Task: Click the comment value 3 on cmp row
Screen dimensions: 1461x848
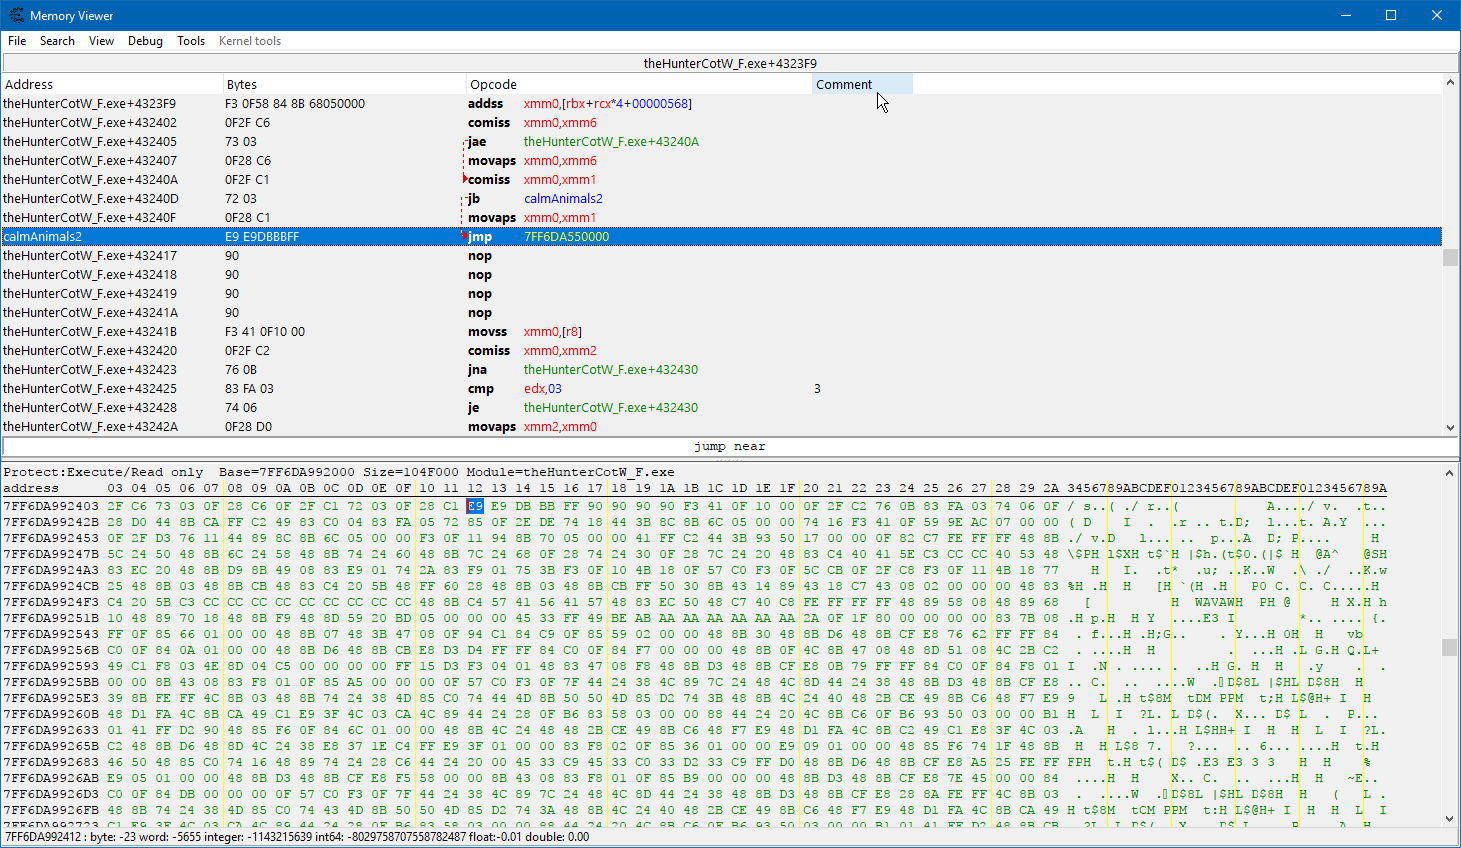Action: pos(817,389)
